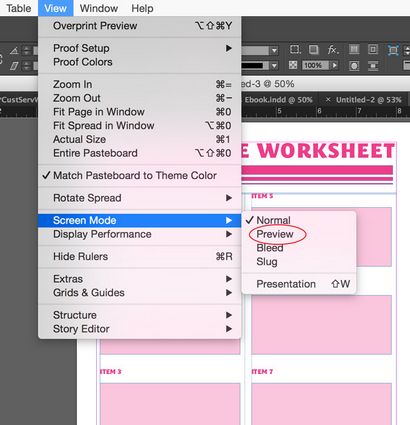Click the circular text wrap icon
The width and height of the screenshot is (410, 425).
pos(354,66)
